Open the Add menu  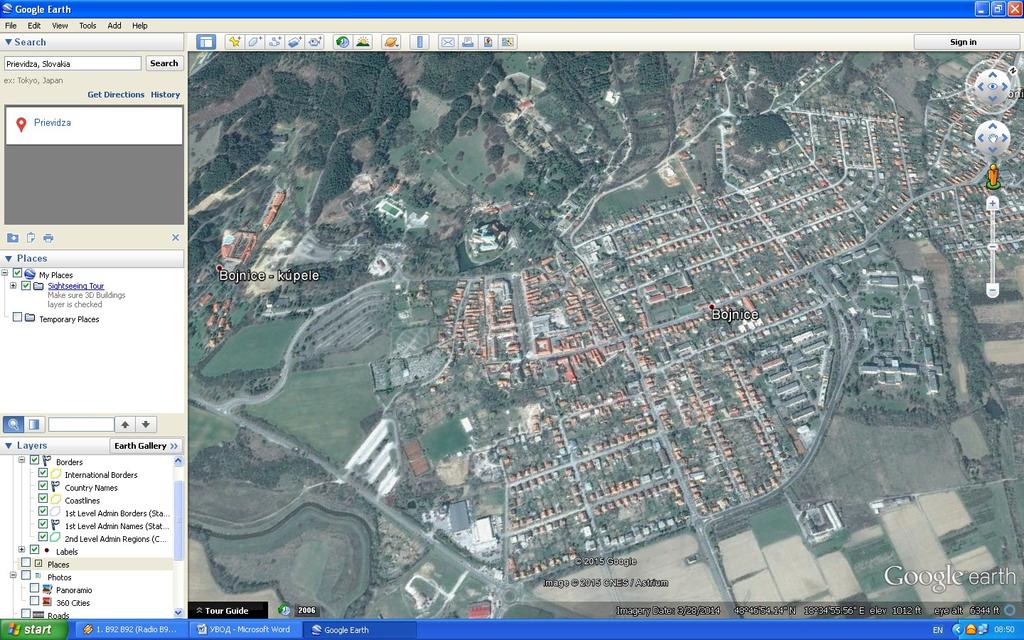114,25
